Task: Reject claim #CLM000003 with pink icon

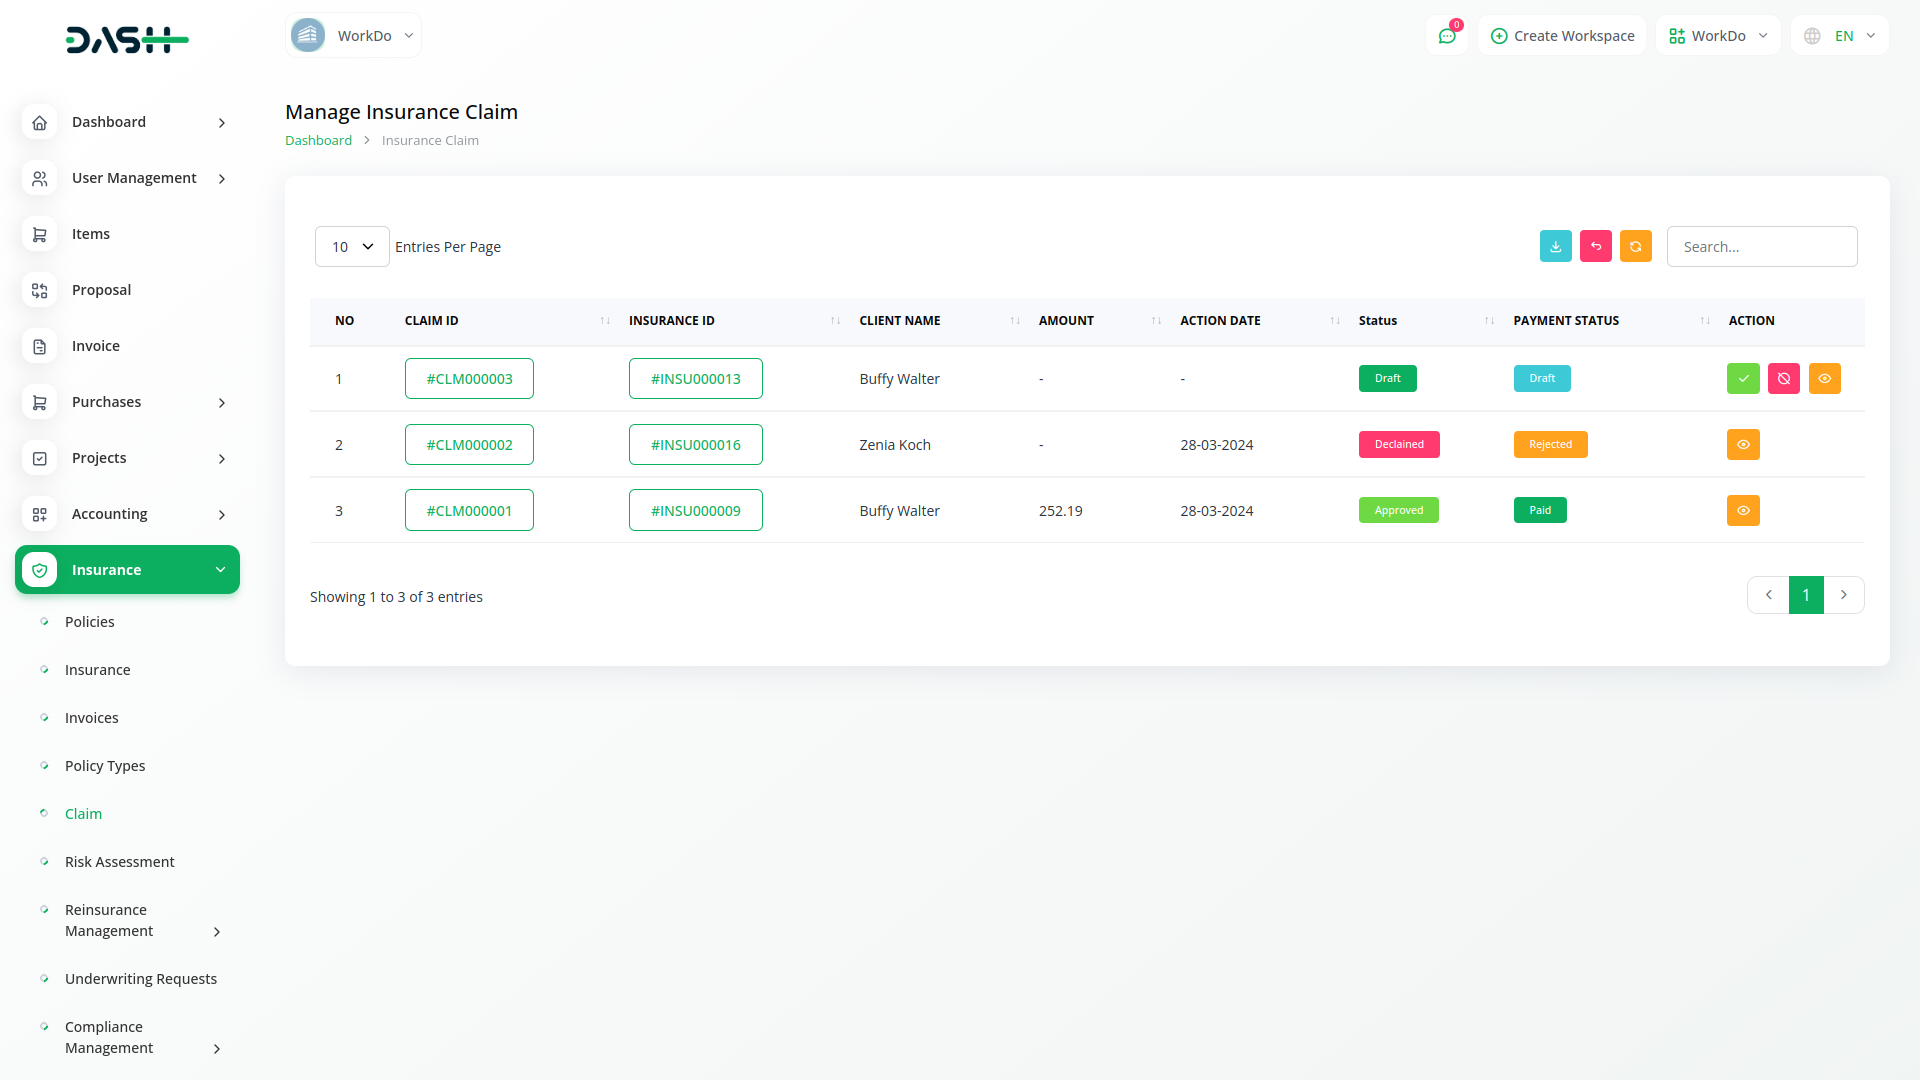Action: coord(1783,379)
